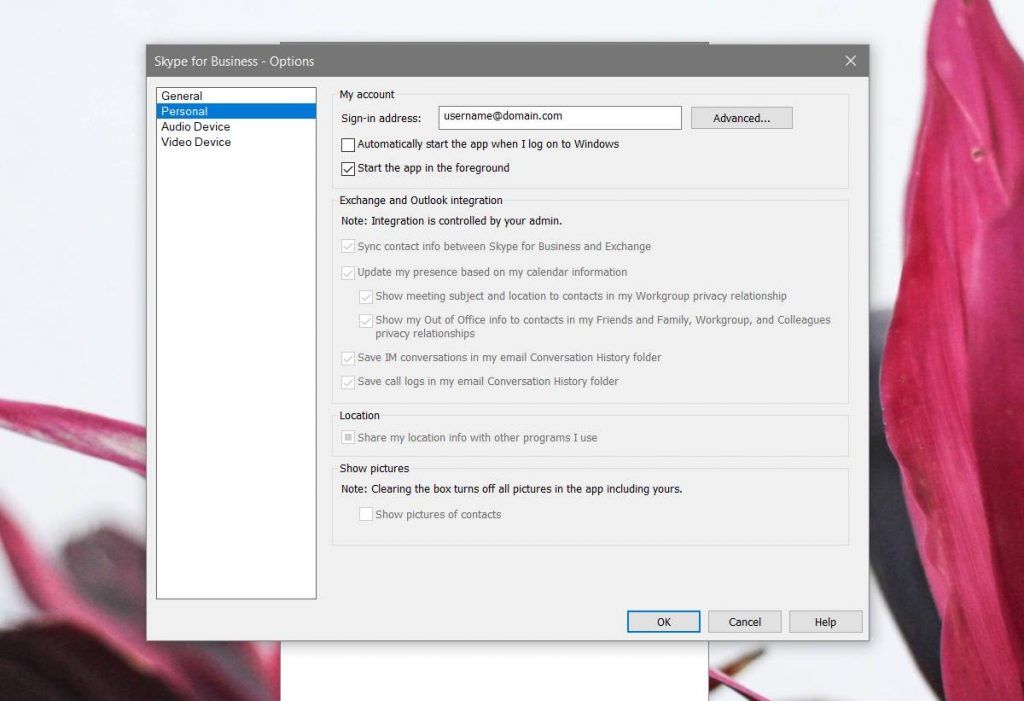Select the Personal options category

(185, 111)
